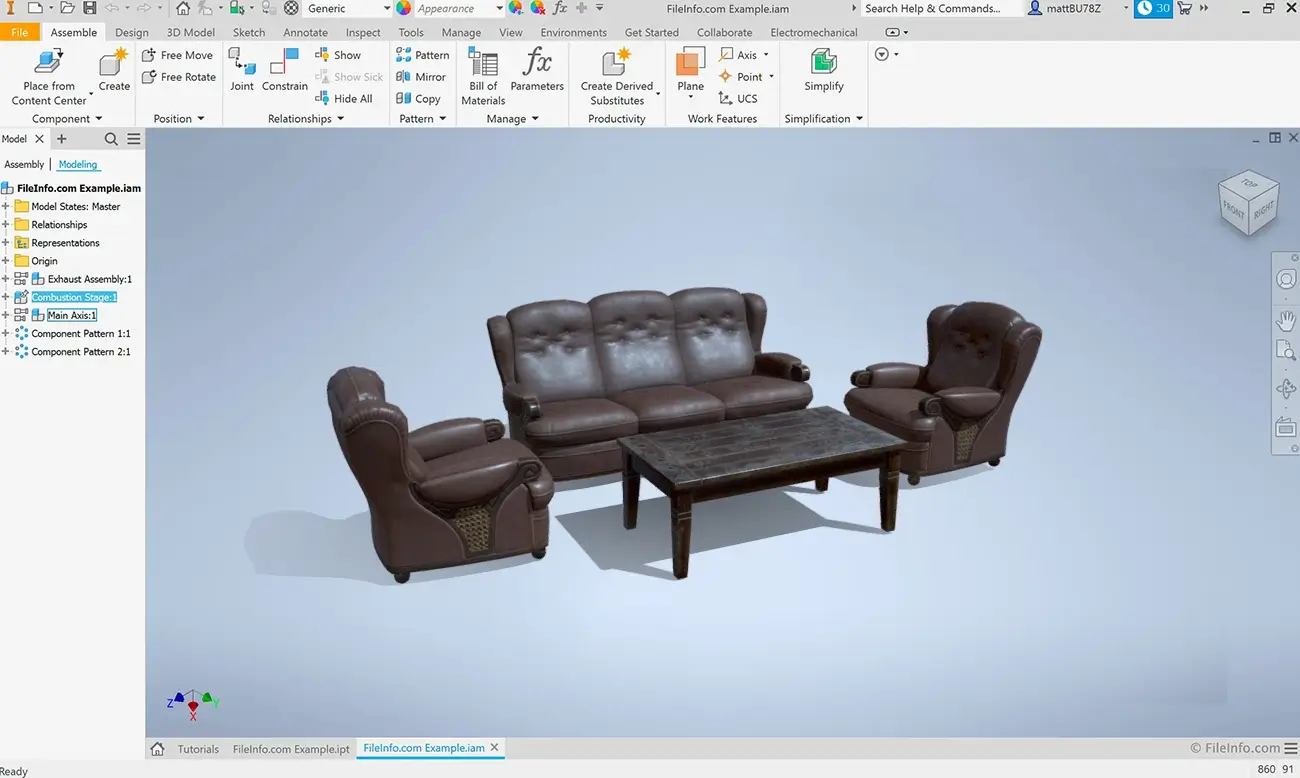Open the Assemble ribbon tab
This screenshot has width=1300, height=778.
pyautogui.click(x=73, y=31)
